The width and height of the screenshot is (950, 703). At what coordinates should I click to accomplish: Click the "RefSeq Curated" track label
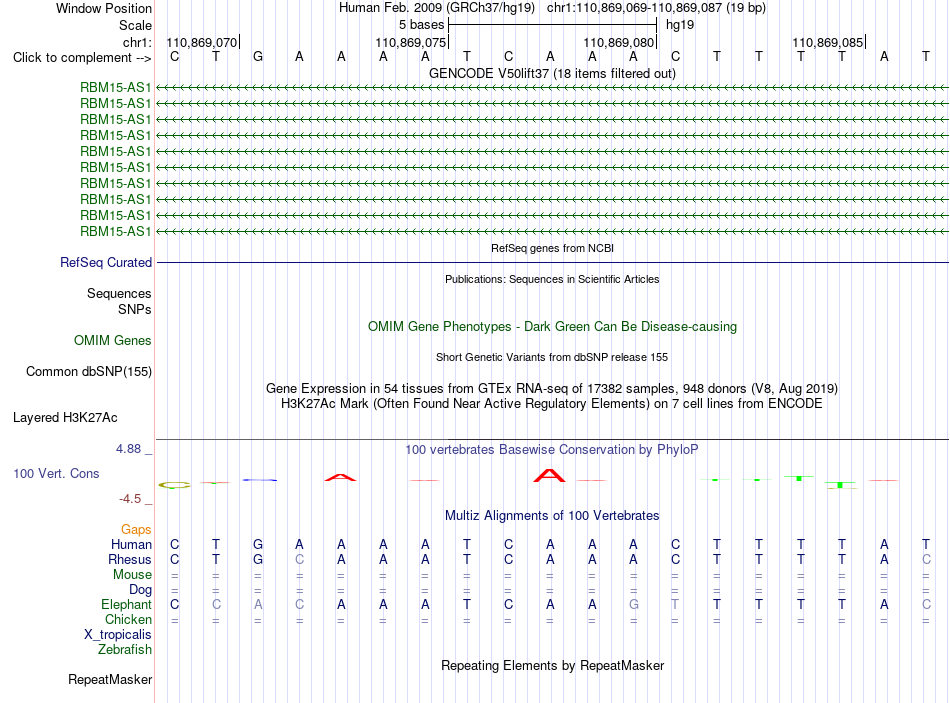tap(106, 262)
